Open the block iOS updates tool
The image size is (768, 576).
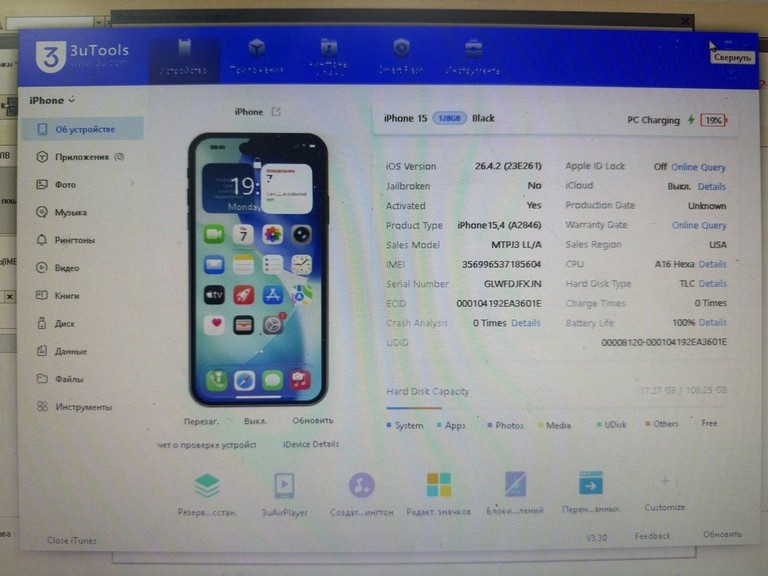point(515,484)
